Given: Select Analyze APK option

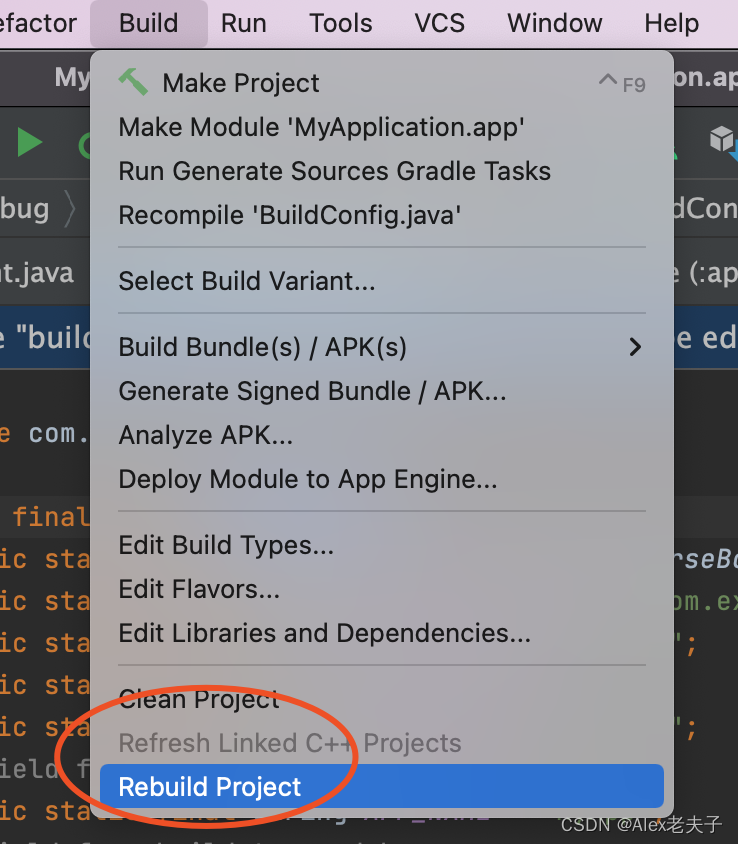Looking at the screenshot, I should click(x=205, y=435).
